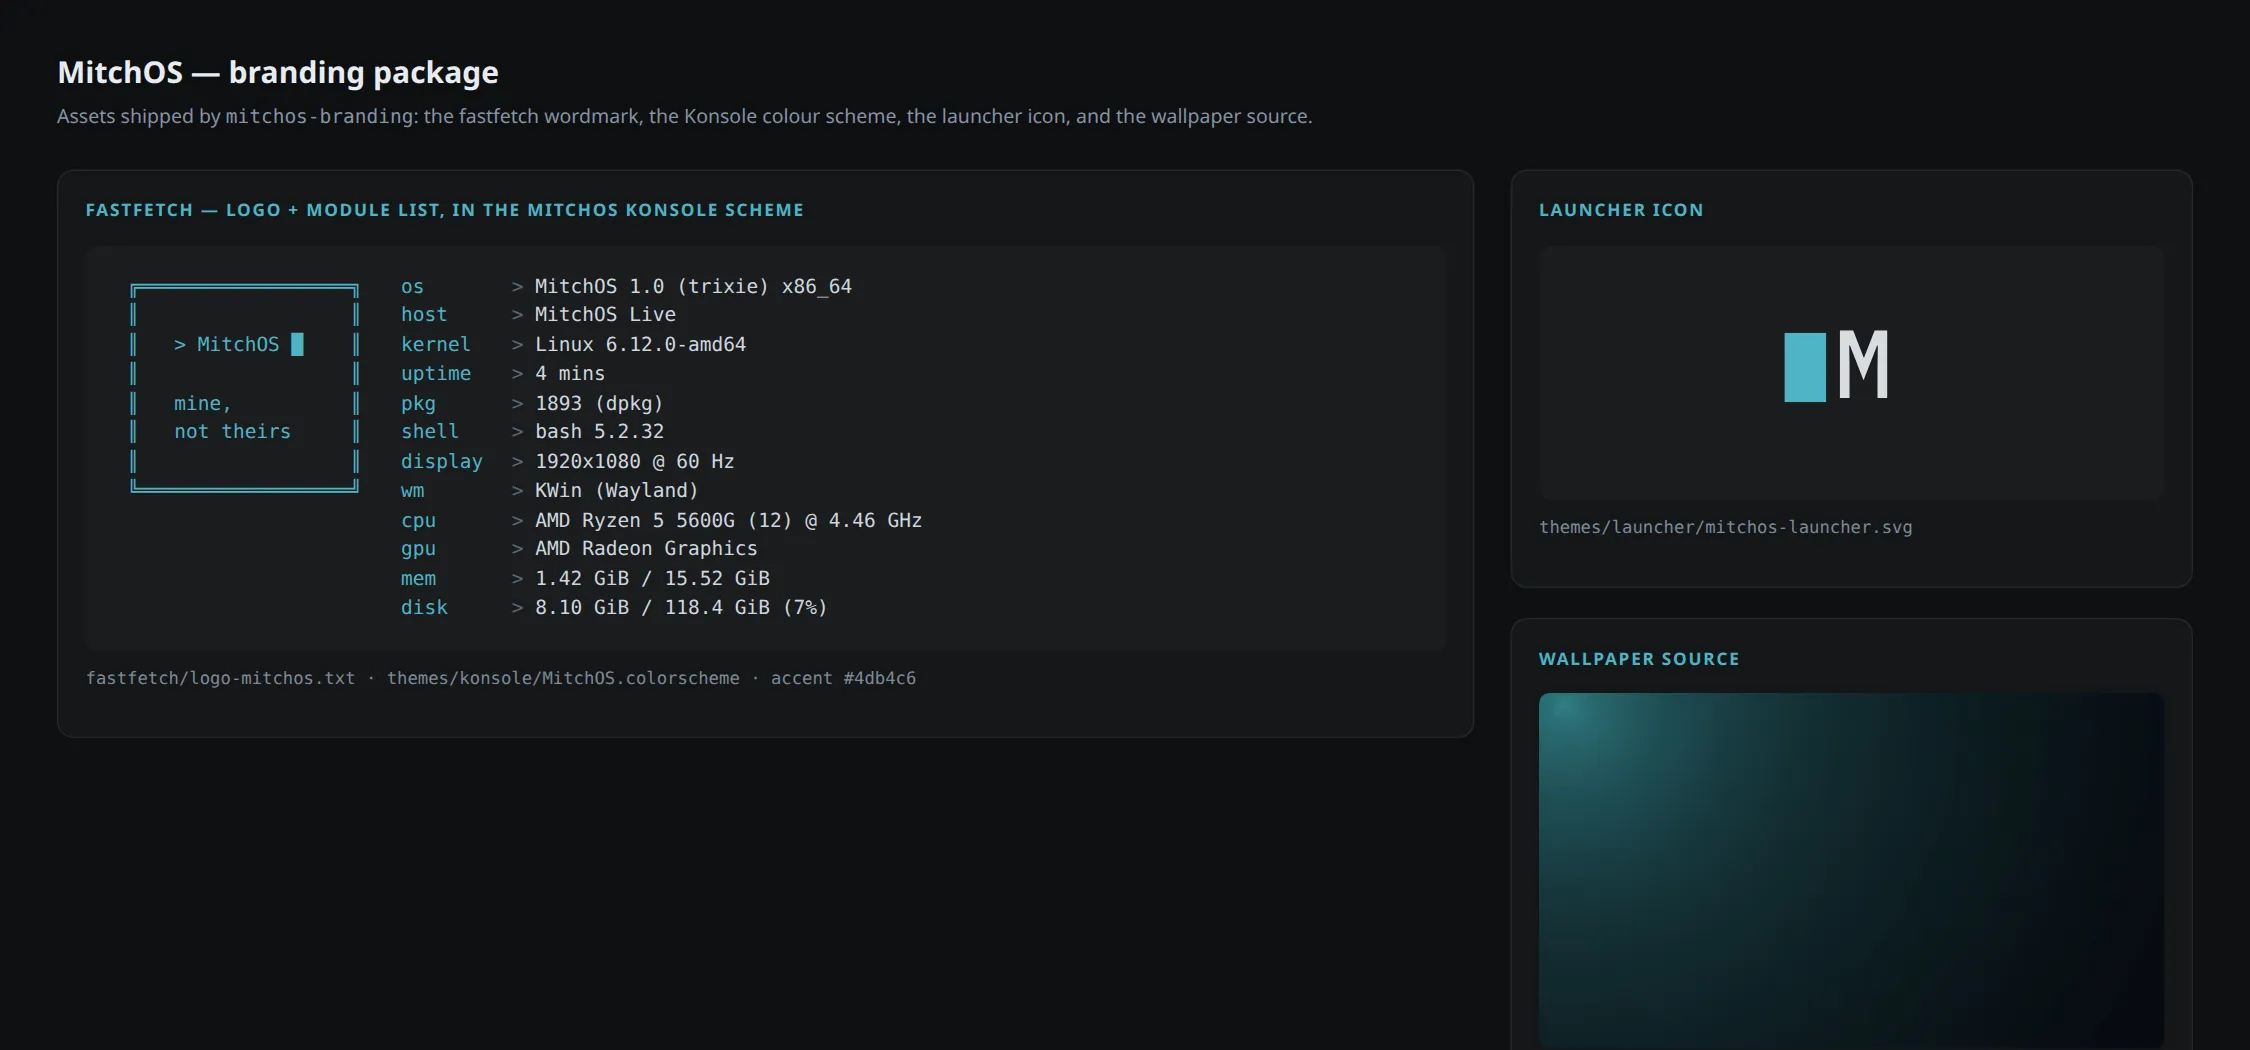Click the 'MitchOS 1.0 (trixie) x86_64' value

(x=693, y=287)
